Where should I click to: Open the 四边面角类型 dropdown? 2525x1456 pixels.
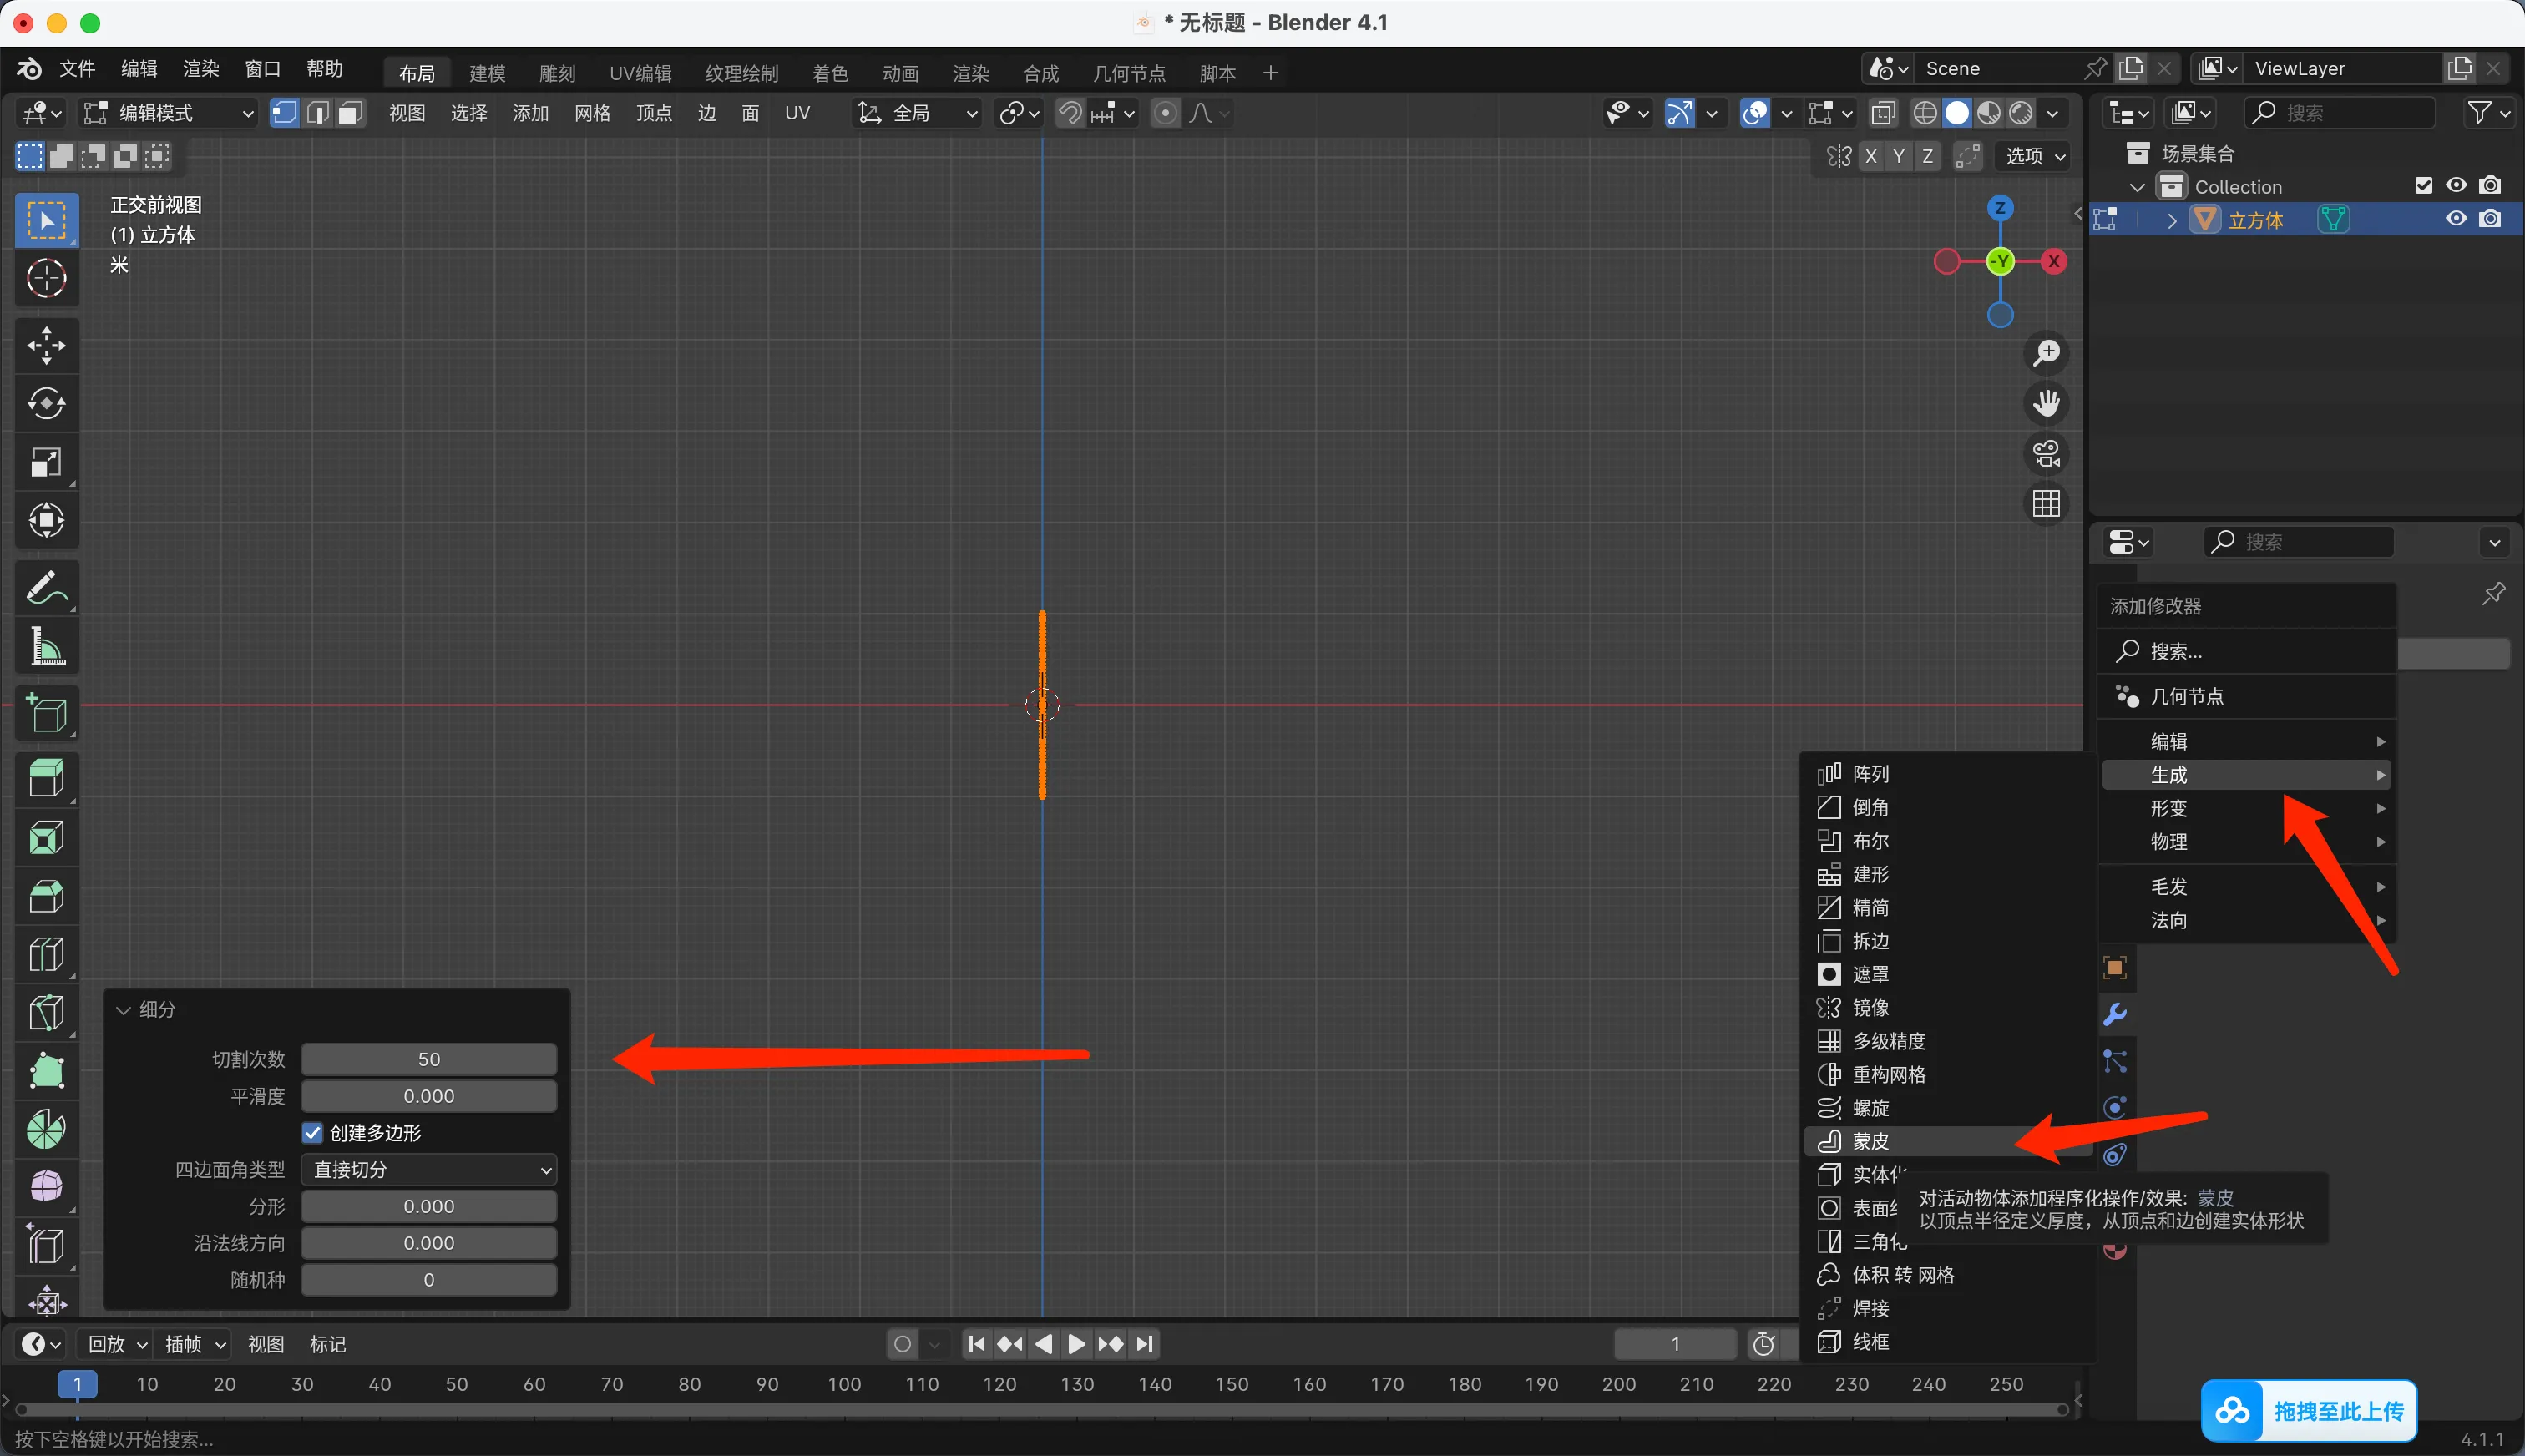[429, 1169]
